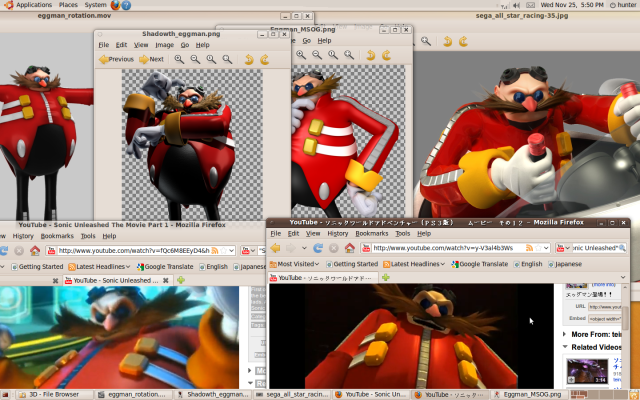Open new tab in front Firefox window

385,278
